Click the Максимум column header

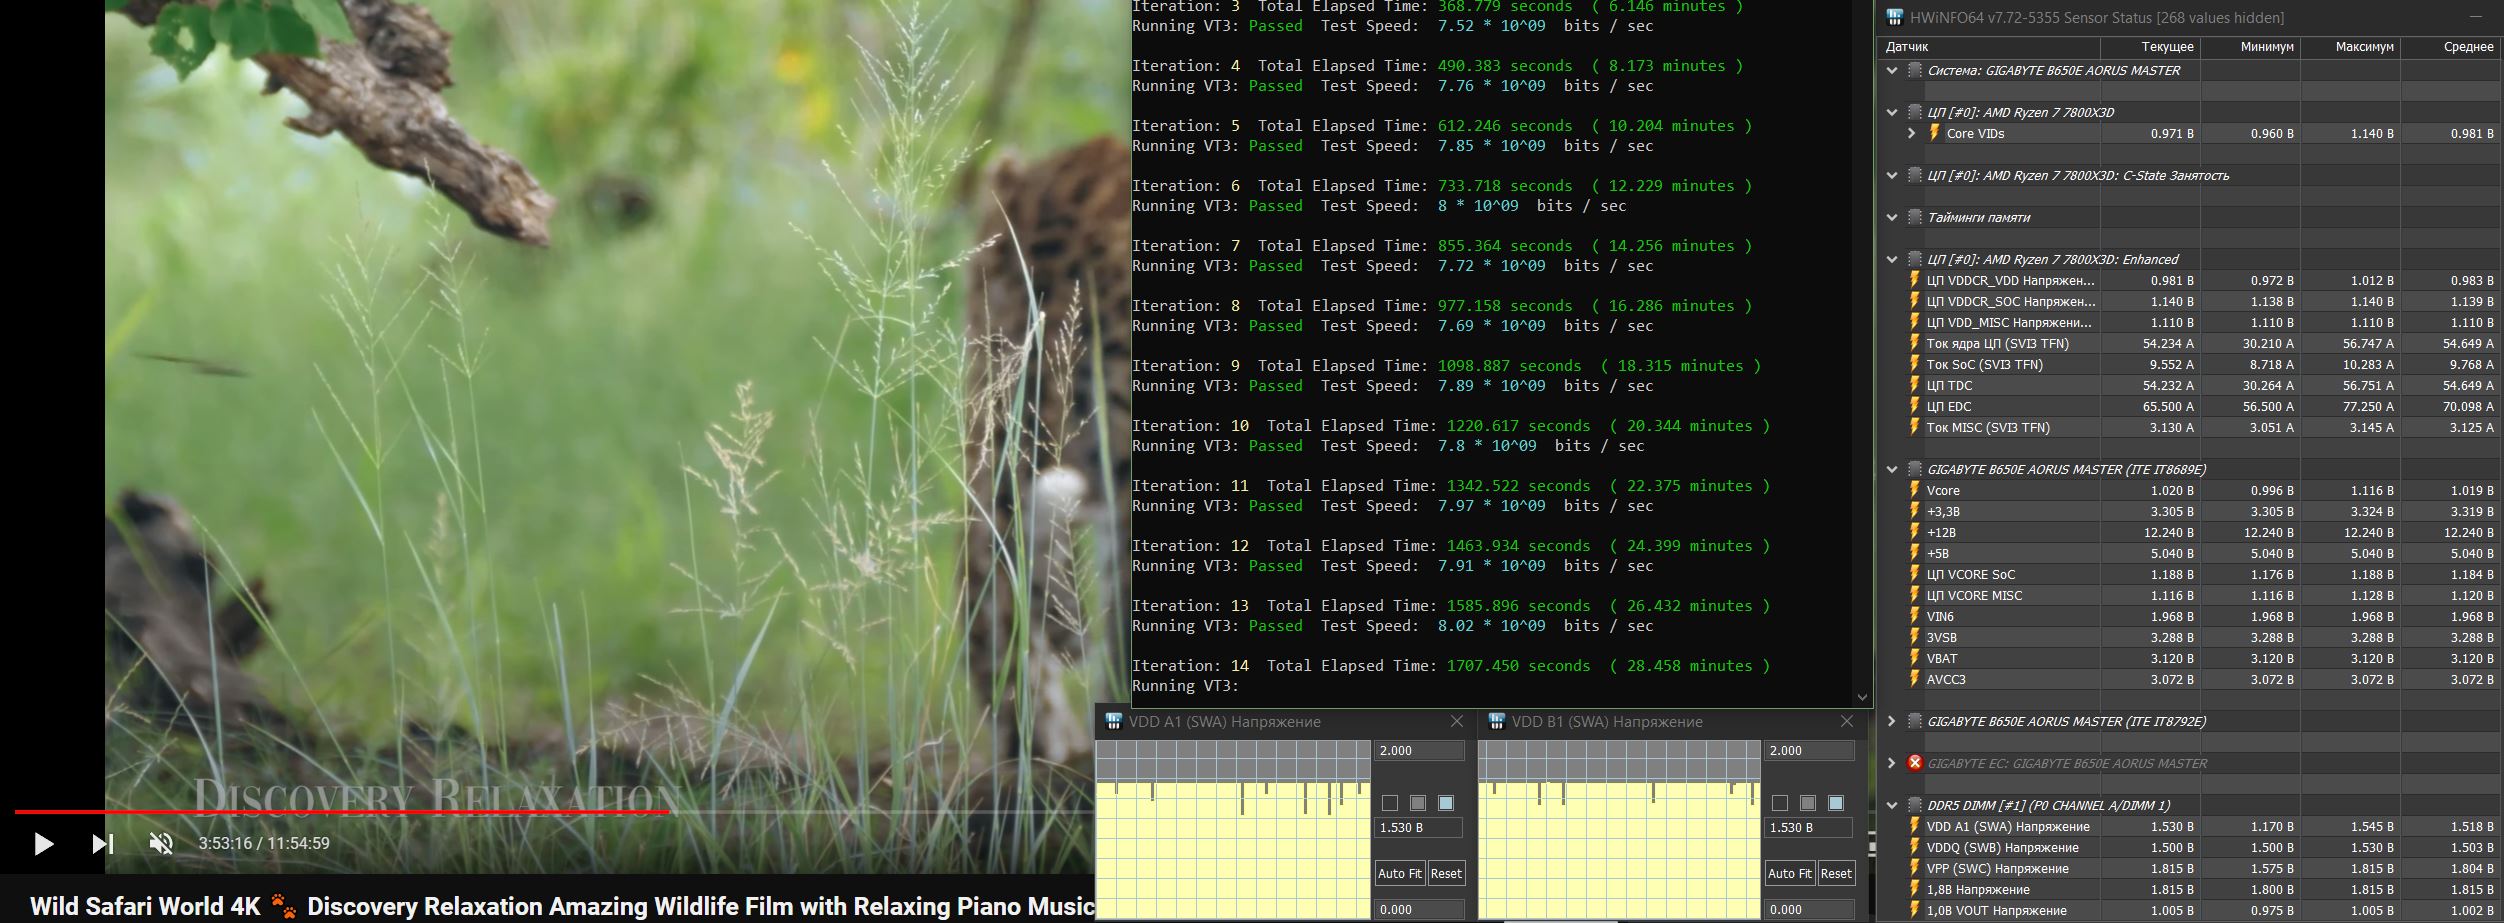coord(2350,47)
